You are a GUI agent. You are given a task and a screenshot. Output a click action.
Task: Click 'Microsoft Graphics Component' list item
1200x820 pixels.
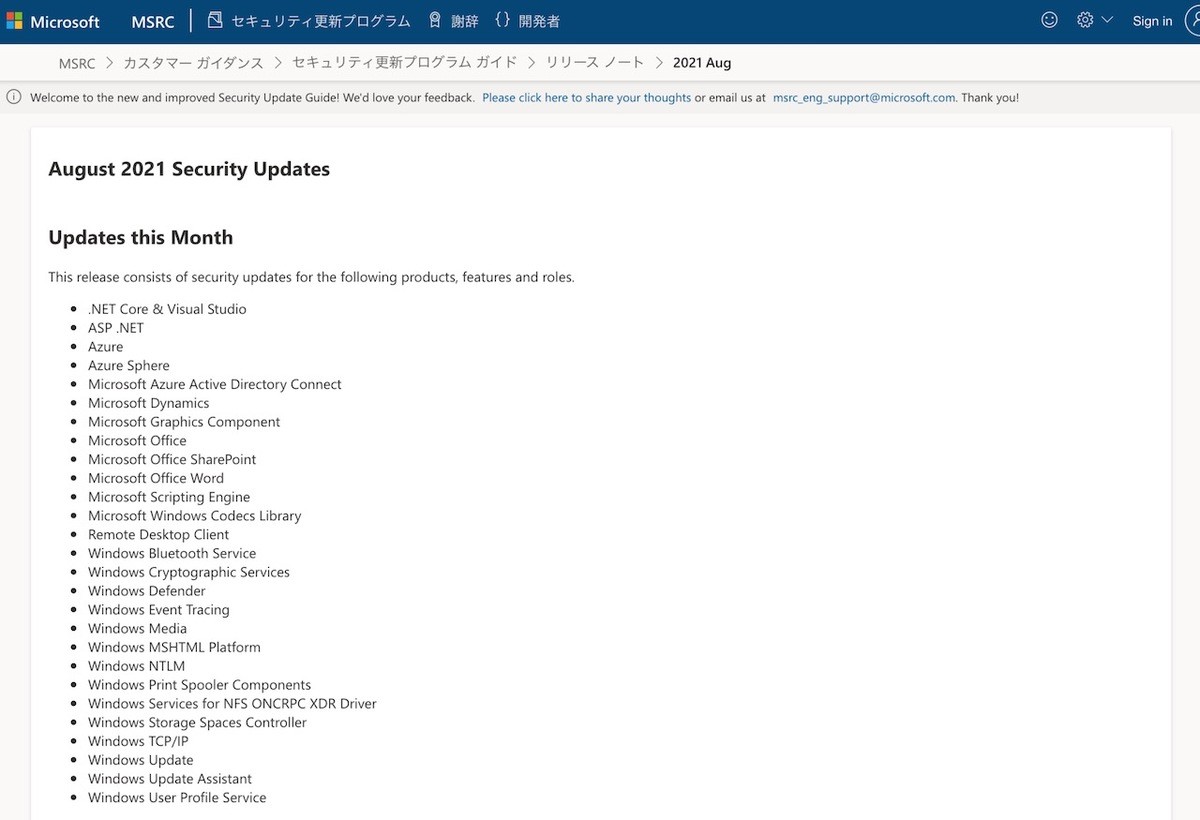pyautogui.click(x=184, y=422)
